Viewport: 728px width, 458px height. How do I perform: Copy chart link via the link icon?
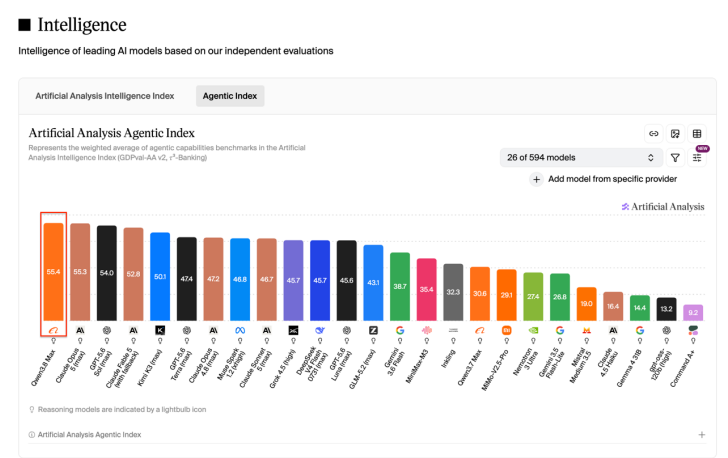tap(654, 134)
